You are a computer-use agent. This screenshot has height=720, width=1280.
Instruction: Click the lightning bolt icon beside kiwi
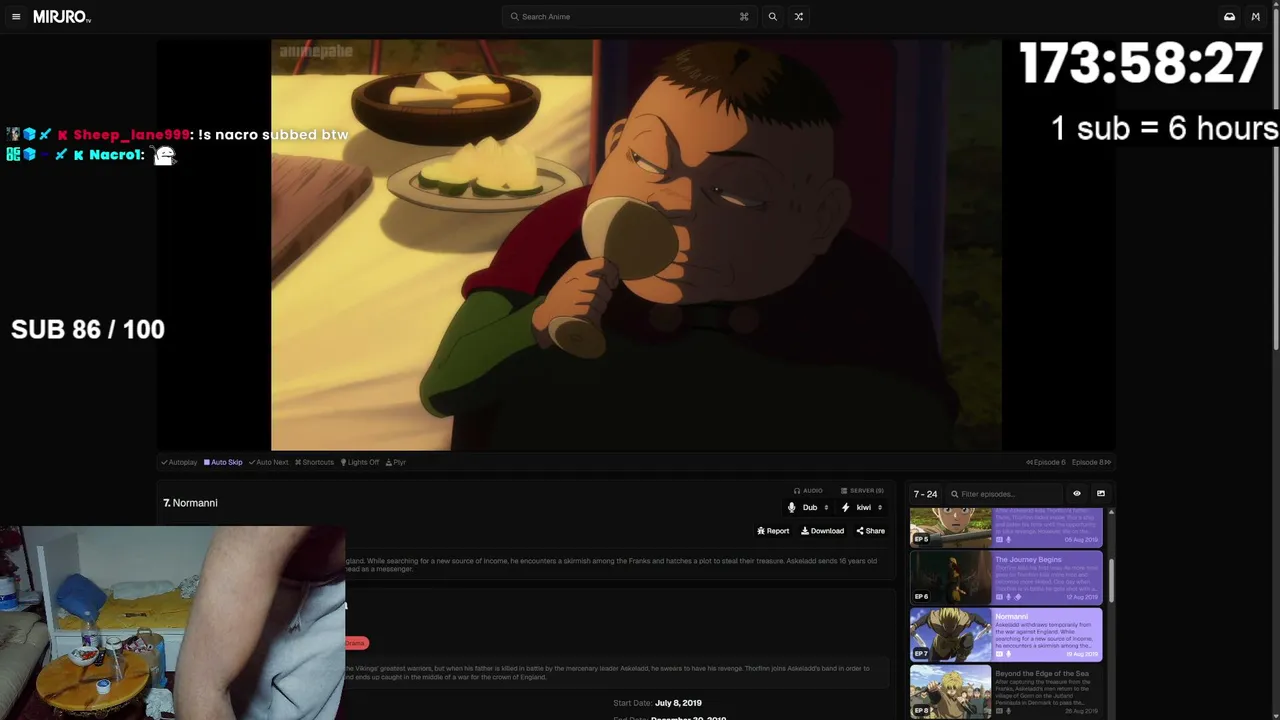tap(845, 508)
